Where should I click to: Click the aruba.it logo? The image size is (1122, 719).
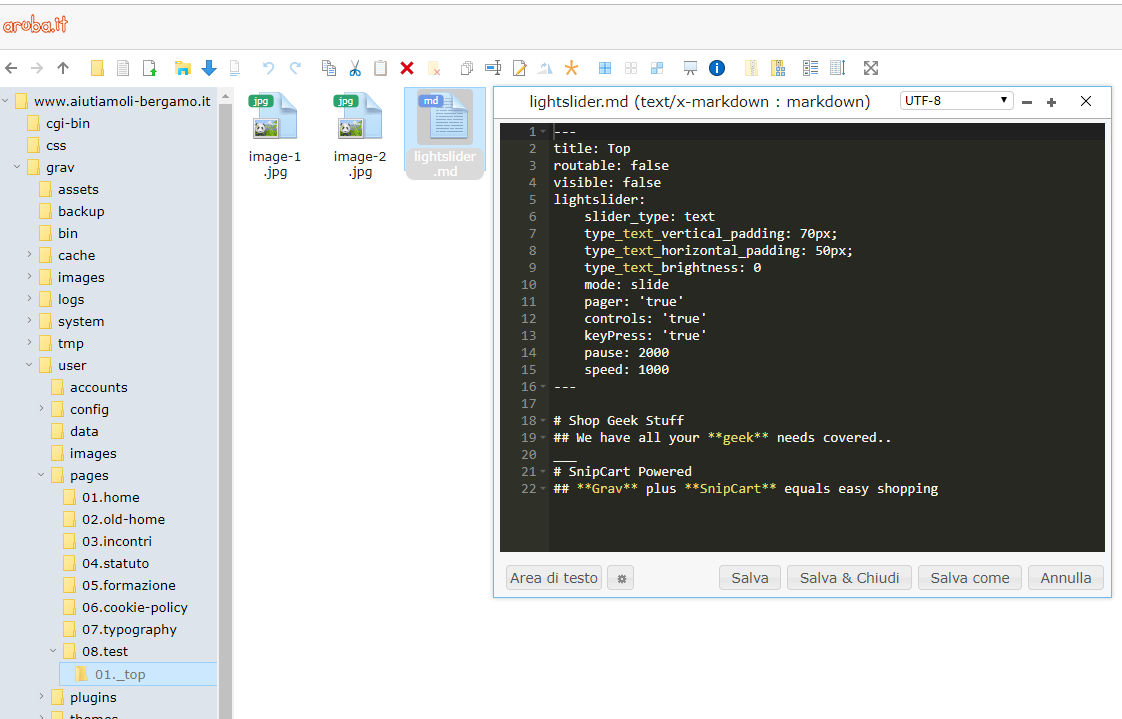pyautogui.click(x=35, y=25)
